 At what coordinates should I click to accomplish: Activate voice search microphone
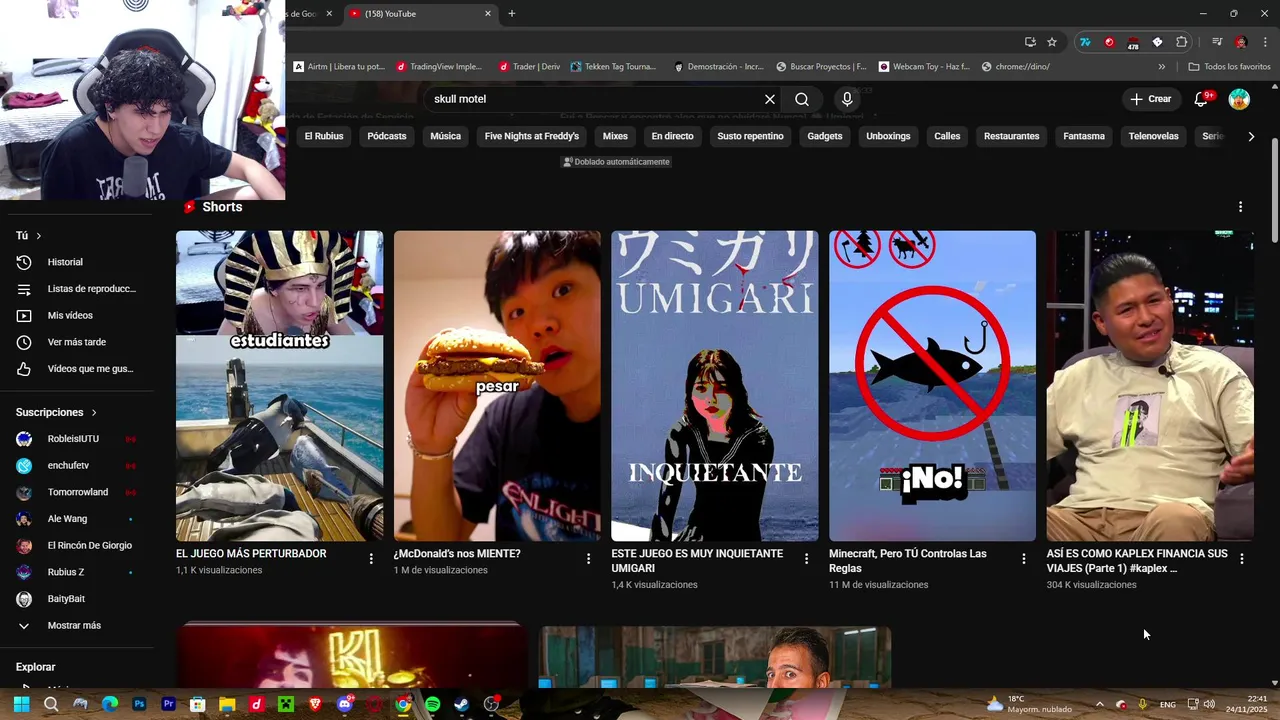click(847, 99)
